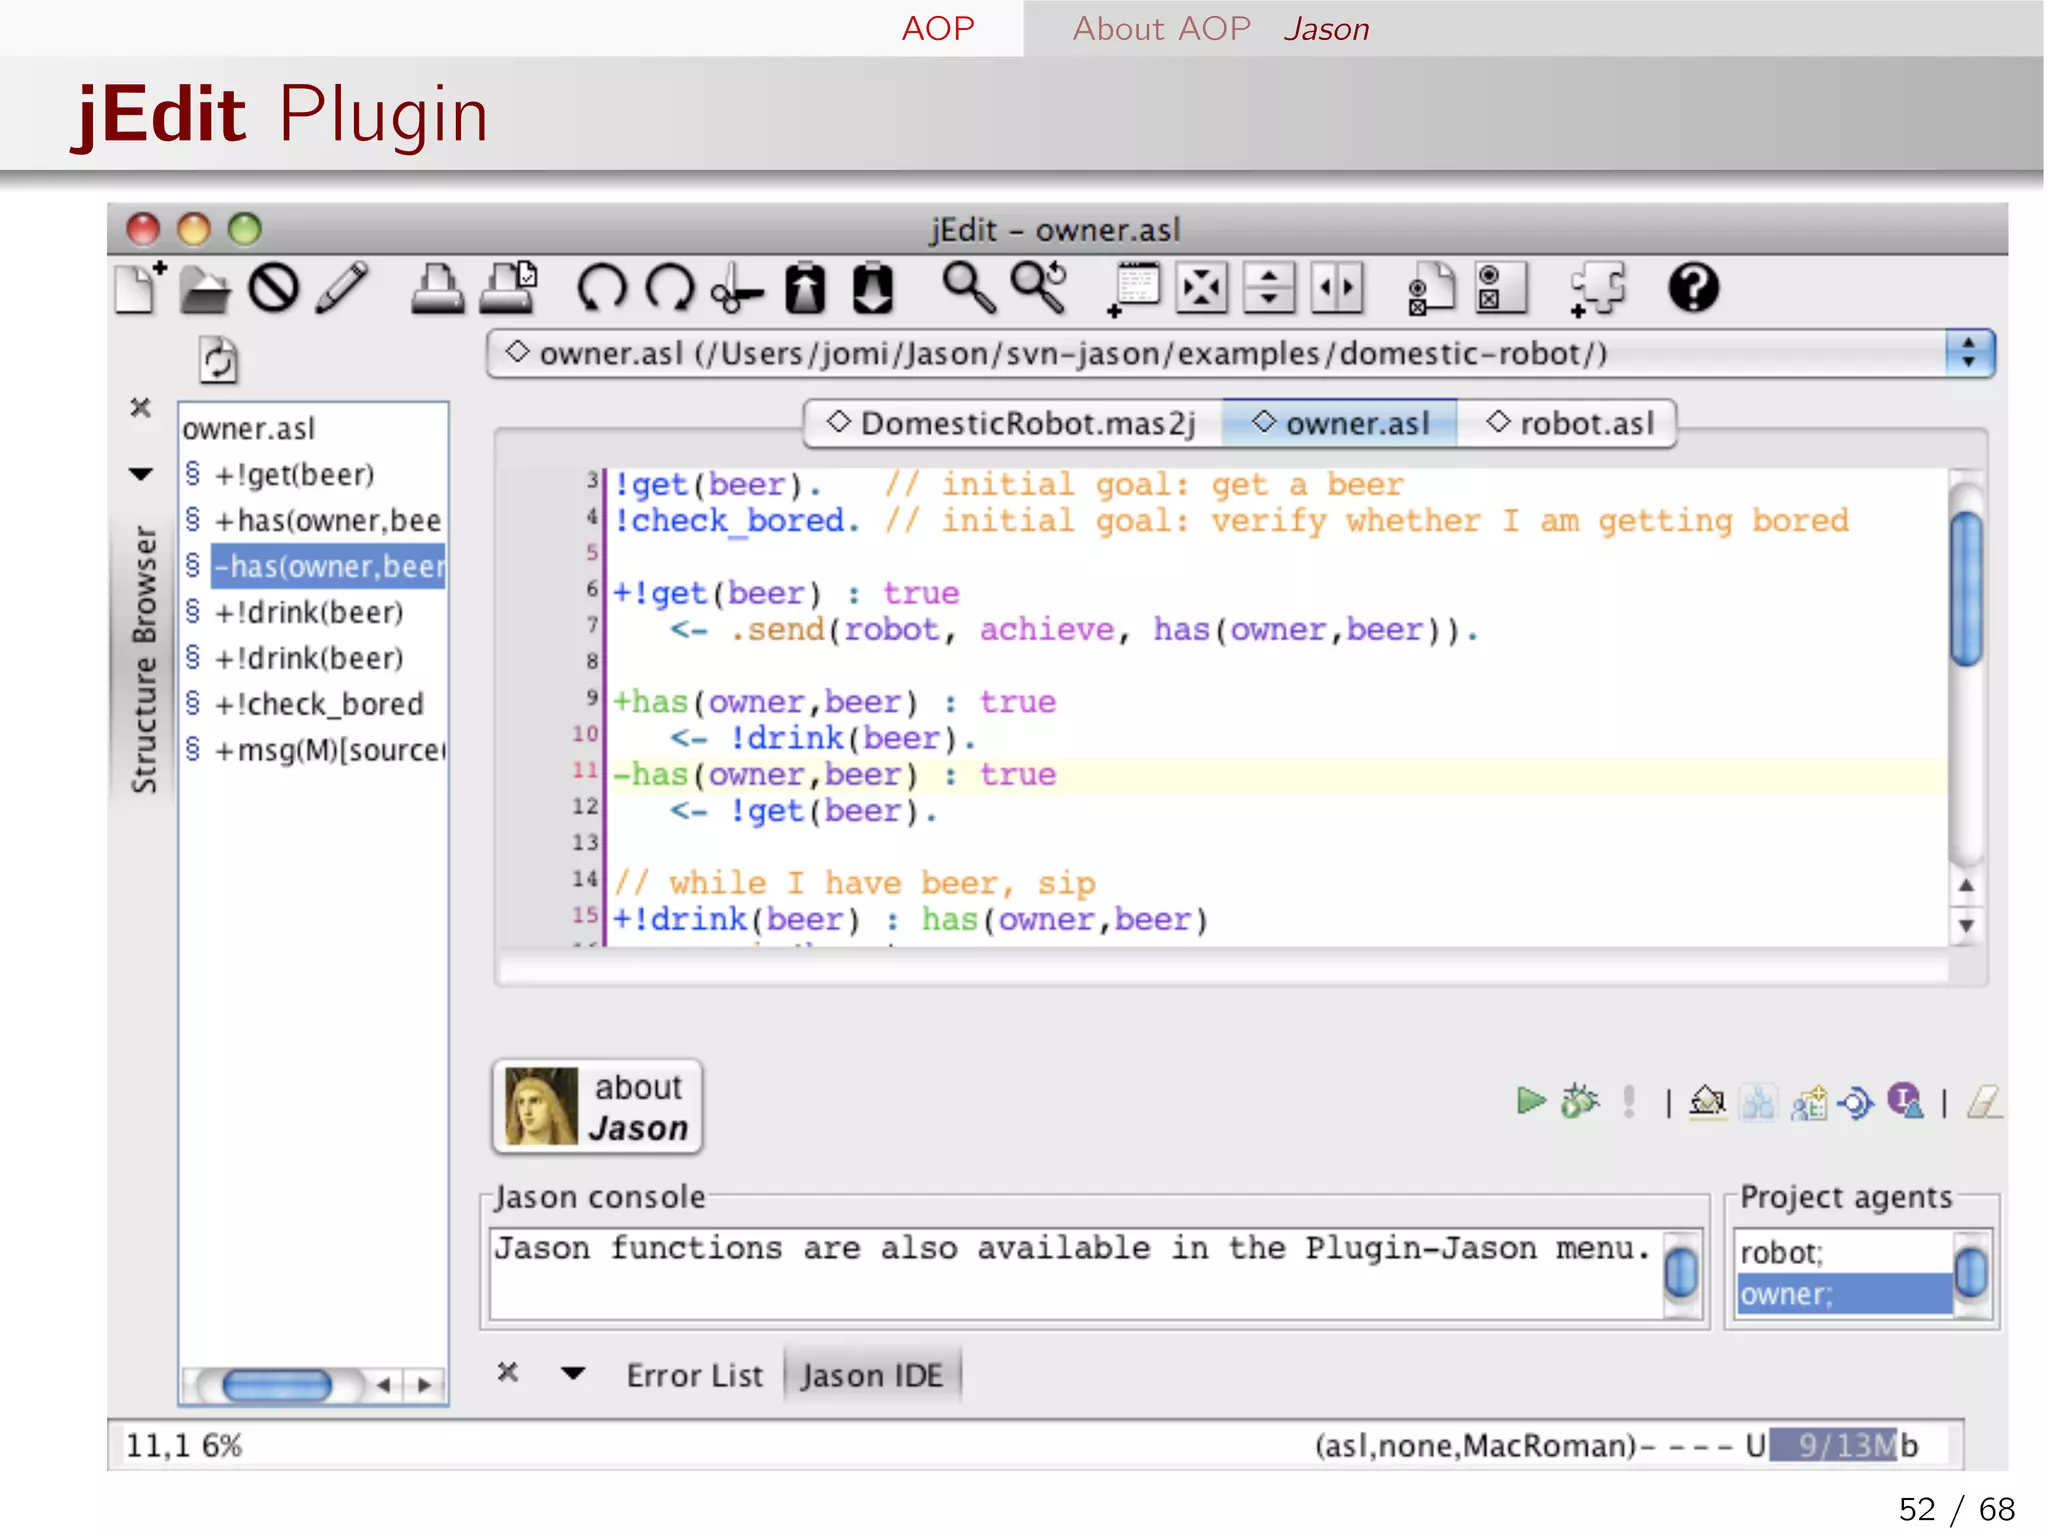
Task: Open the blue circular arrows icon
Action: pyautogui.click(x=1856, y=1103)
